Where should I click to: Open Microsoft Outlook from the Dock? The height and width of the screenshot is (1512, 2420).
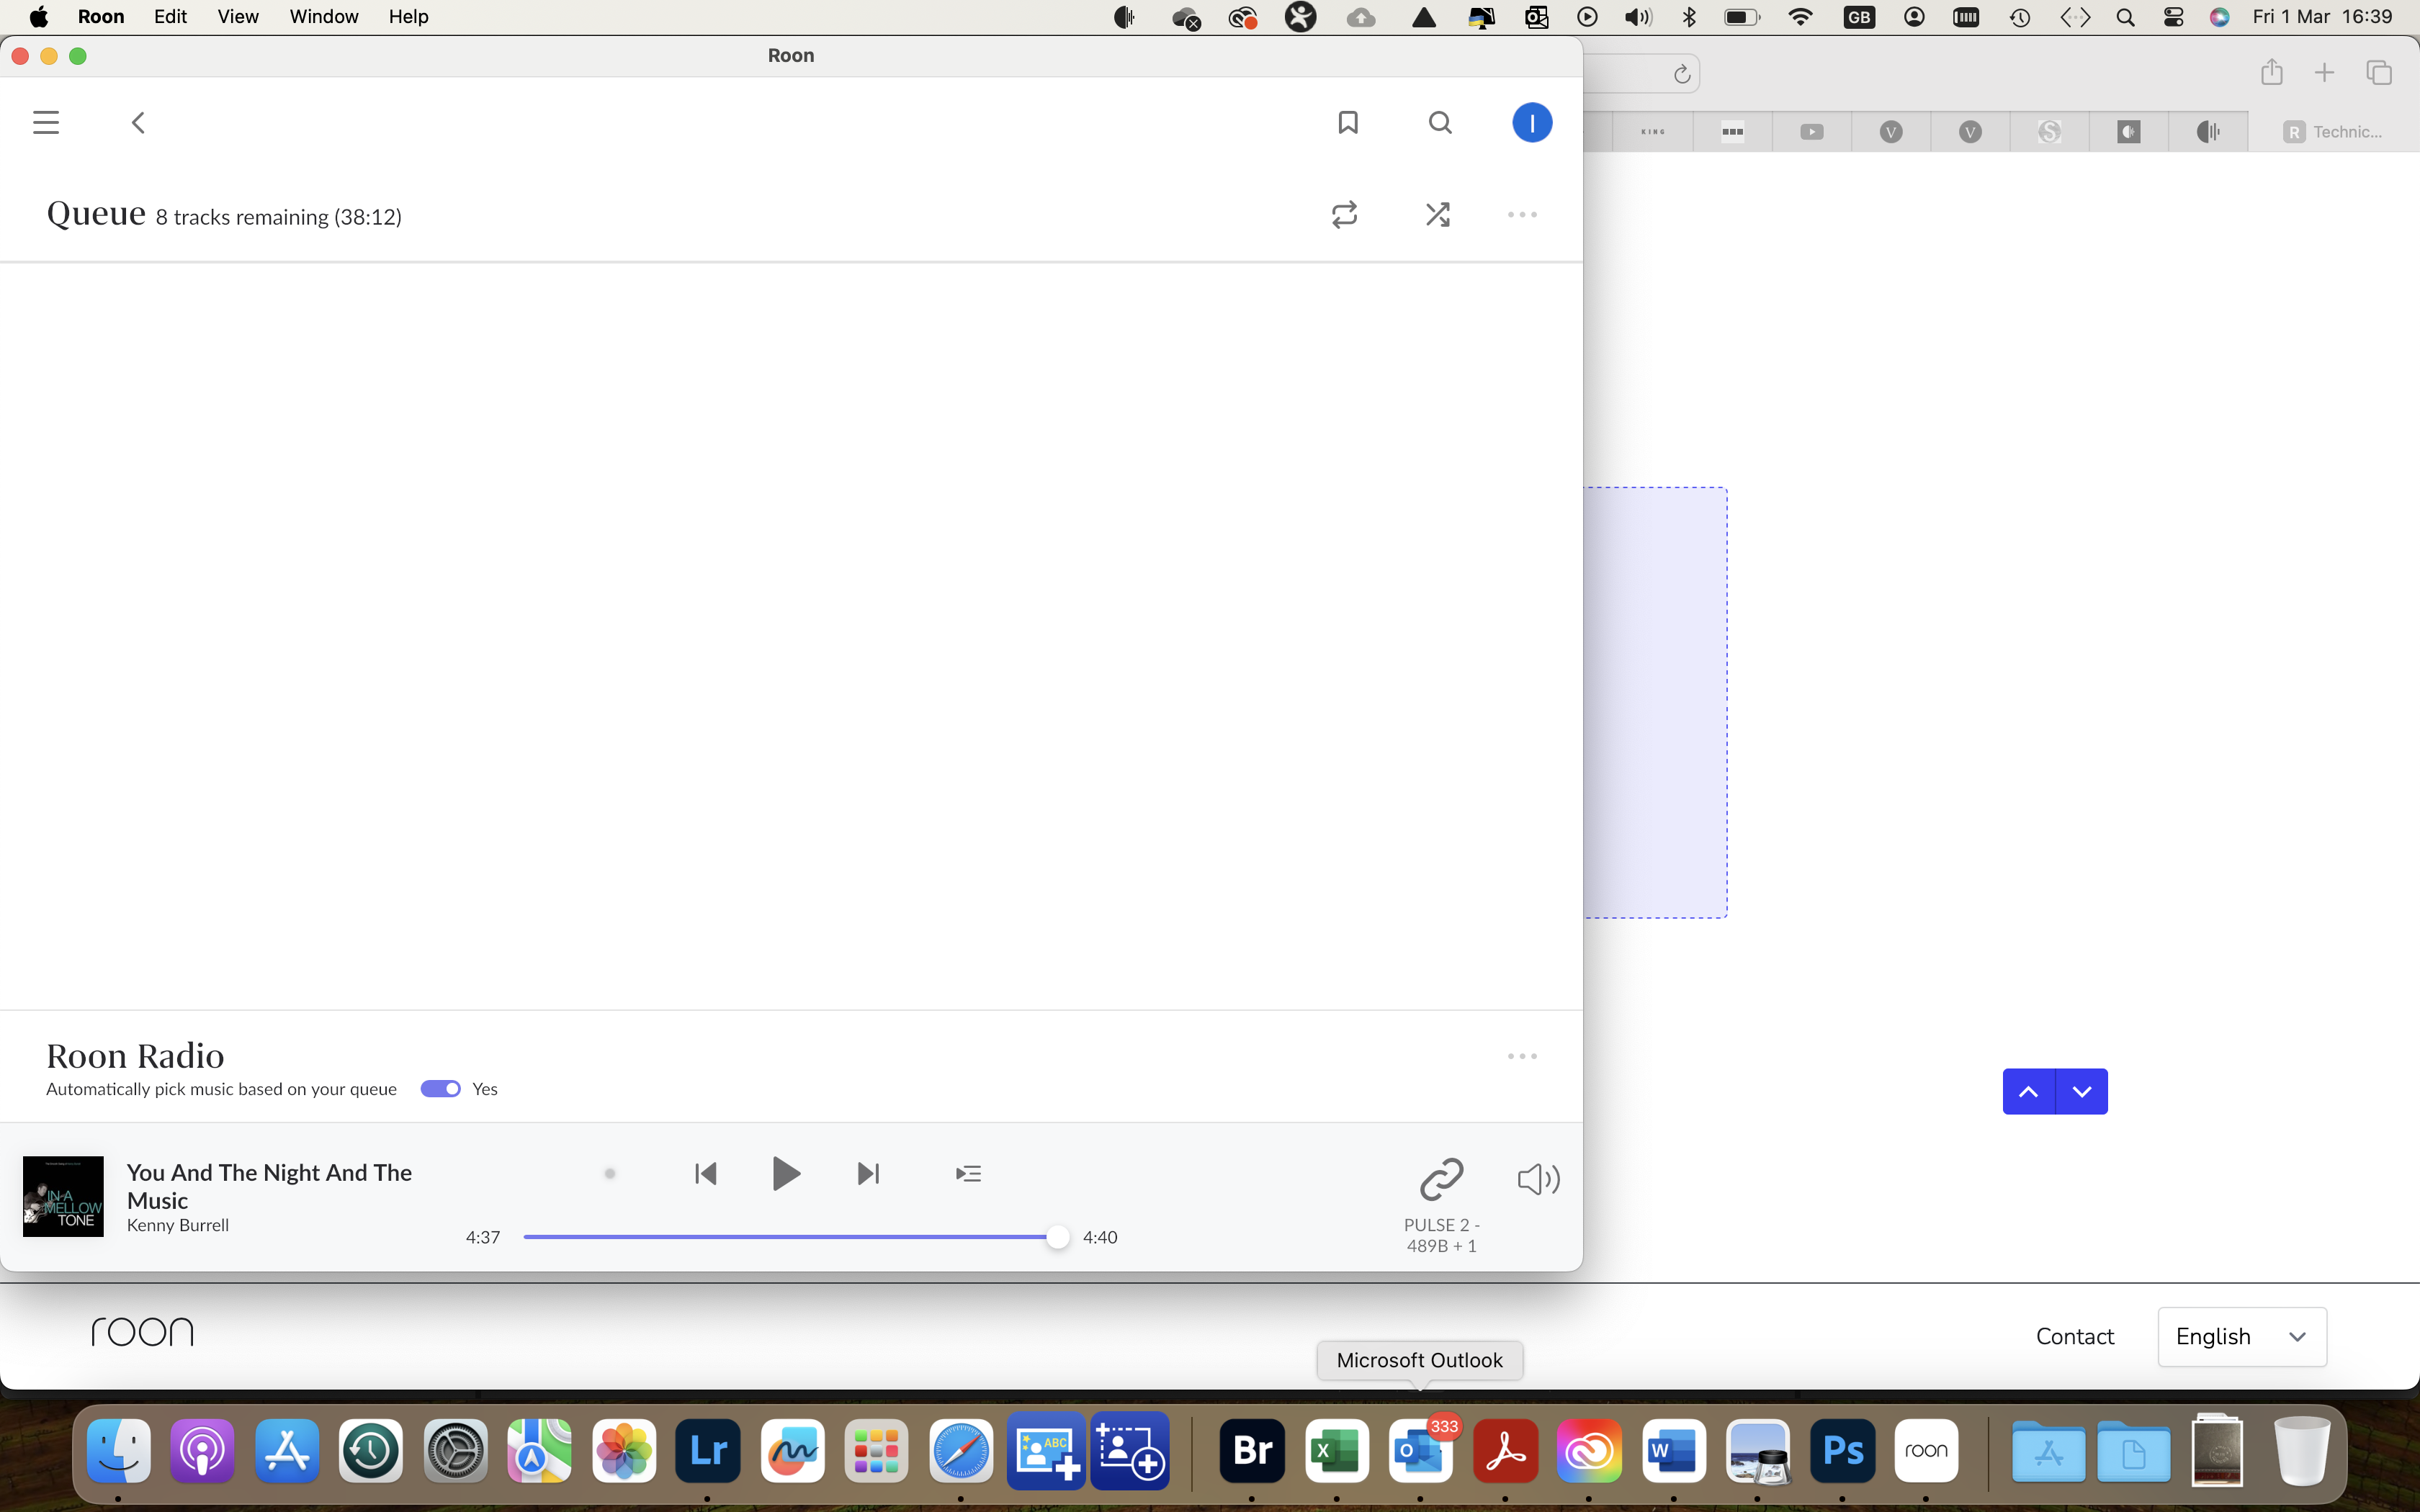click(x=1421, y=1451)
